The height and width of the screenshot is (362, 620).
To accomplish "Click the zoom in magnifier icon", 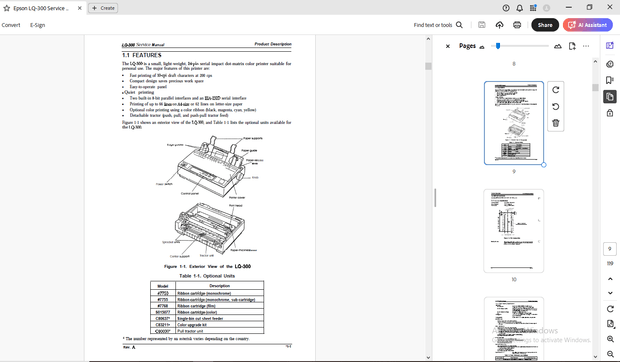I will tap(610, 339).
